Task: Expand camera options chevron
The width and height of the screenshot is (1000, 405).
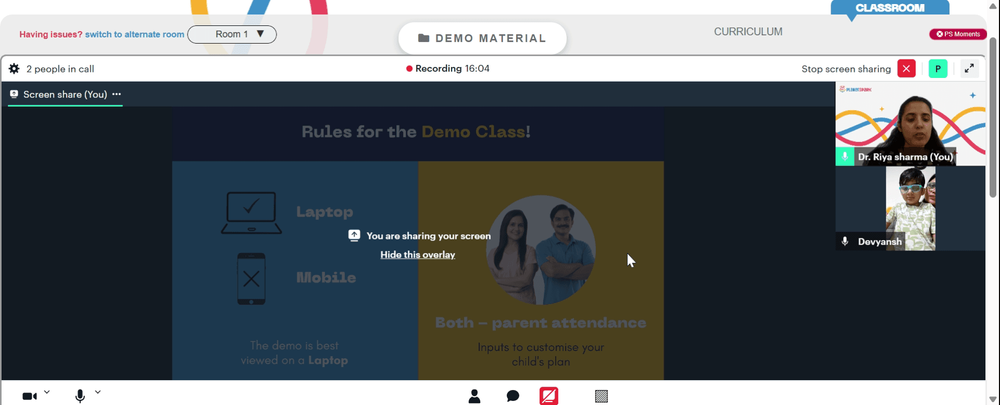Action: pyautogui.click(x=47, y=392)
